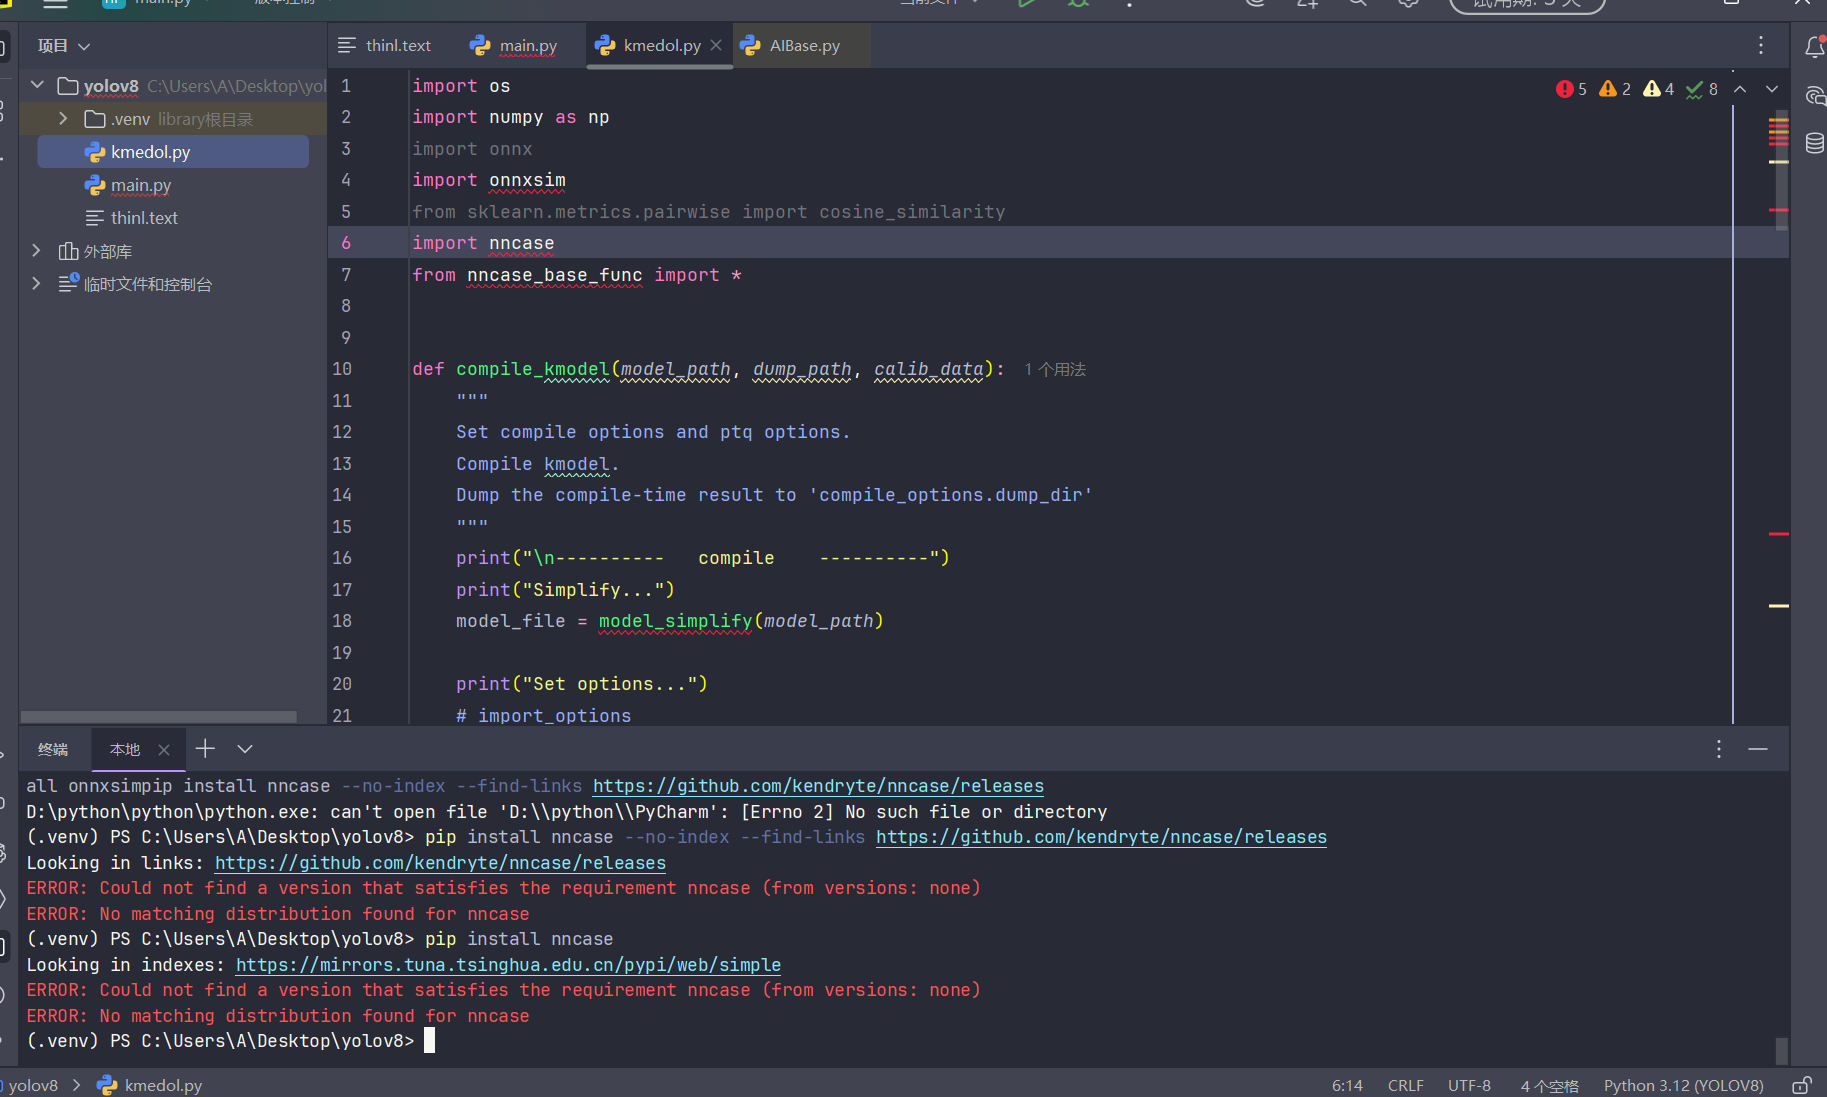Click line number 6 in gutter
The width and height of the screenshot is (1827, 1097).
[x=346, y=243]
